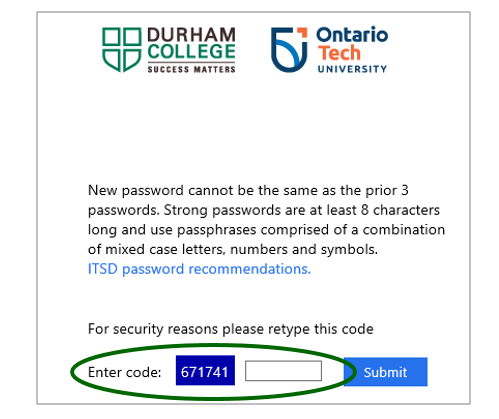Click the orange square in Ontario Tech logo

coord(302,32)
